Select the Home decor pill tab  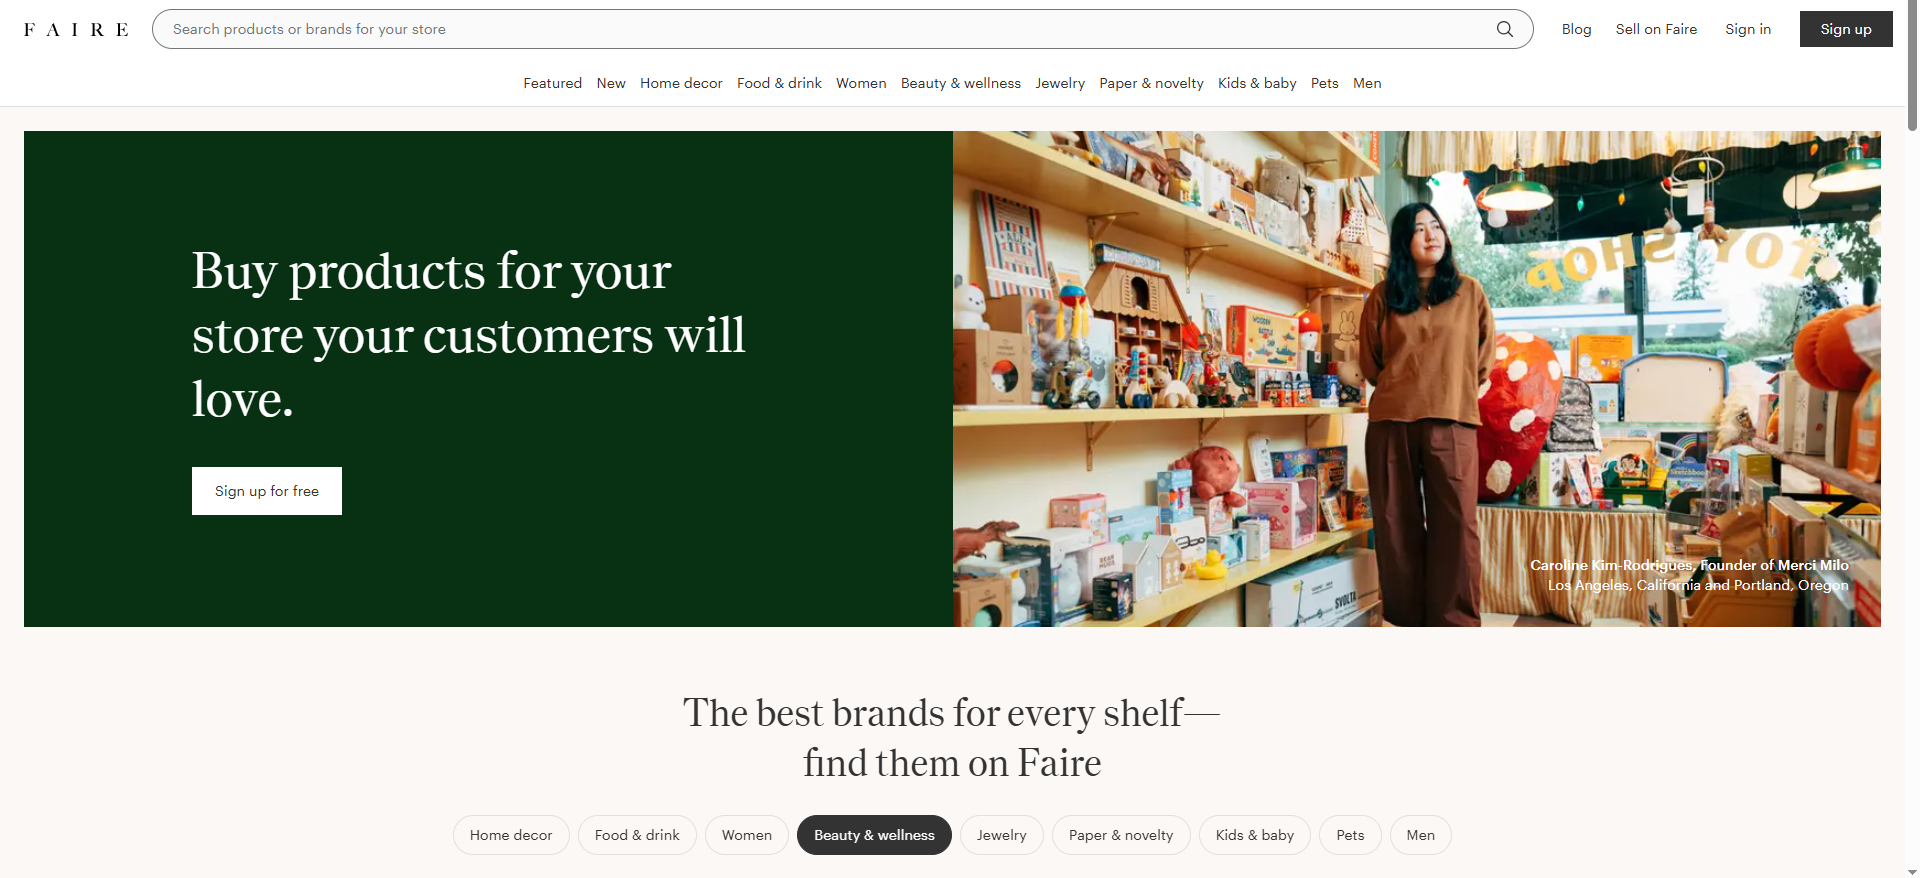click(511, 835)
